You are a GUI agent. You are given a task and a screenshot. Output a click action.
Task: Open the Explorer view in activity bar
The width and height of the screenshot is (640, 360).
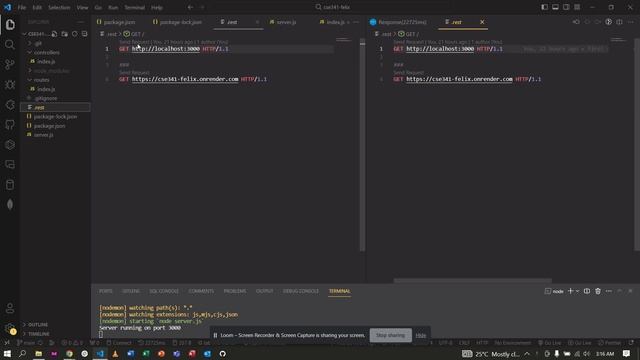coord(10,24)
